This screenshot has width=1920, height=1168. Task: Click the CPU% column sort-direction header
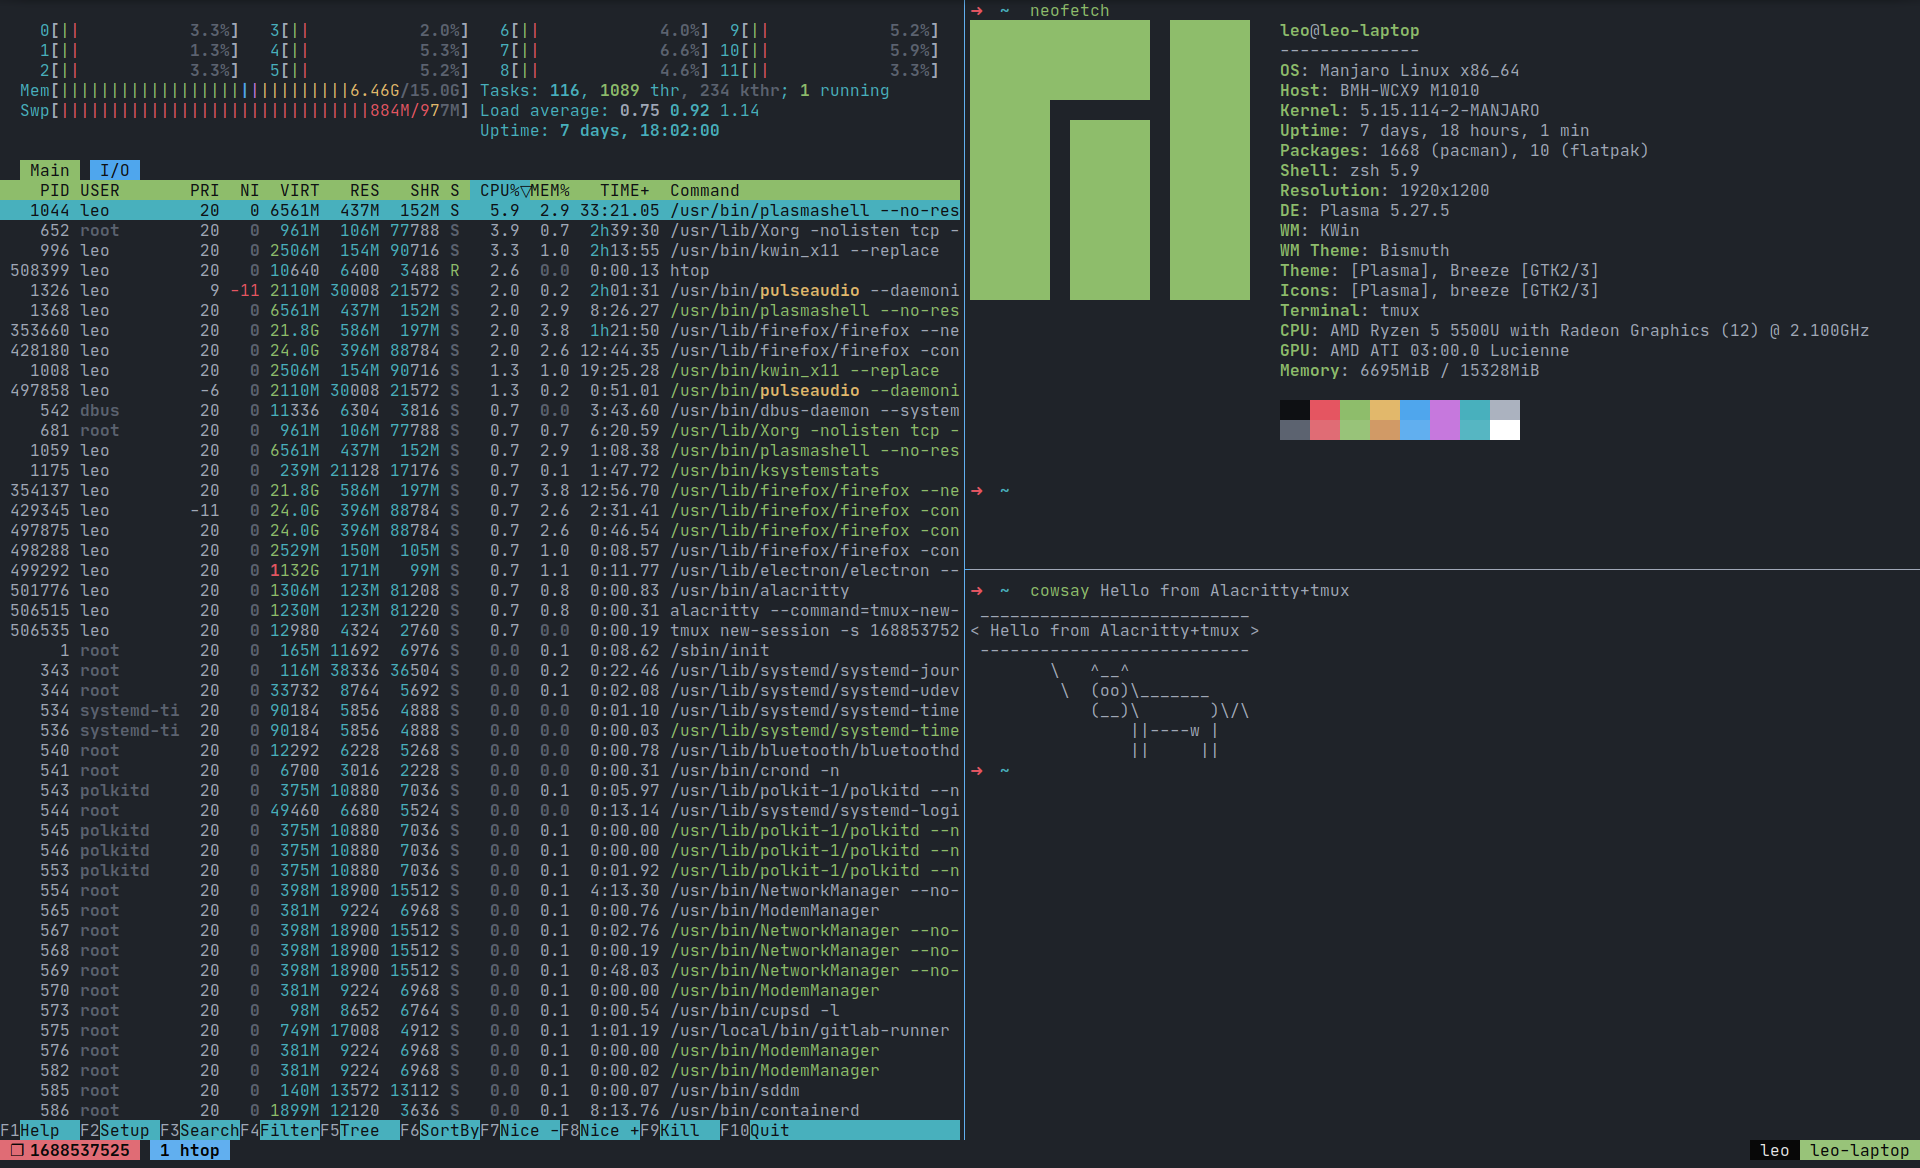pyautogui.click(x=500, y=190)
